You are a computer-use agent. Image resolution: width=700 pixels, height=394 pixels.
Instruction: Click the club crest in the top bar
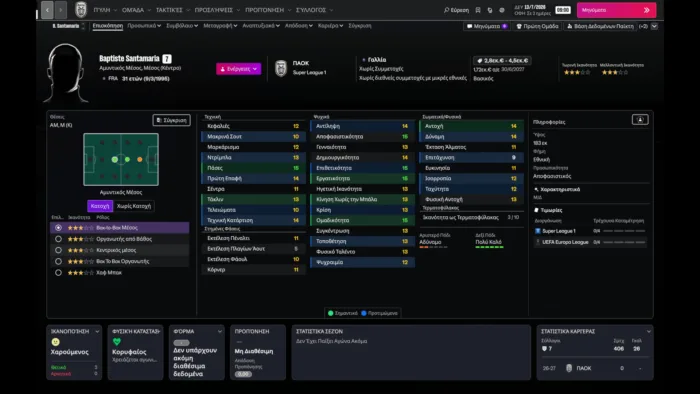81,9
